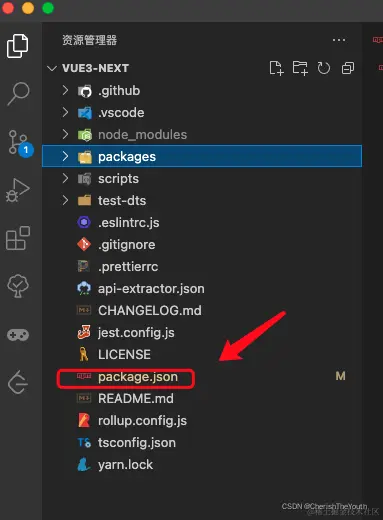
Task: Click the node_modules folder icon
Action: click(x=85, y=135)
